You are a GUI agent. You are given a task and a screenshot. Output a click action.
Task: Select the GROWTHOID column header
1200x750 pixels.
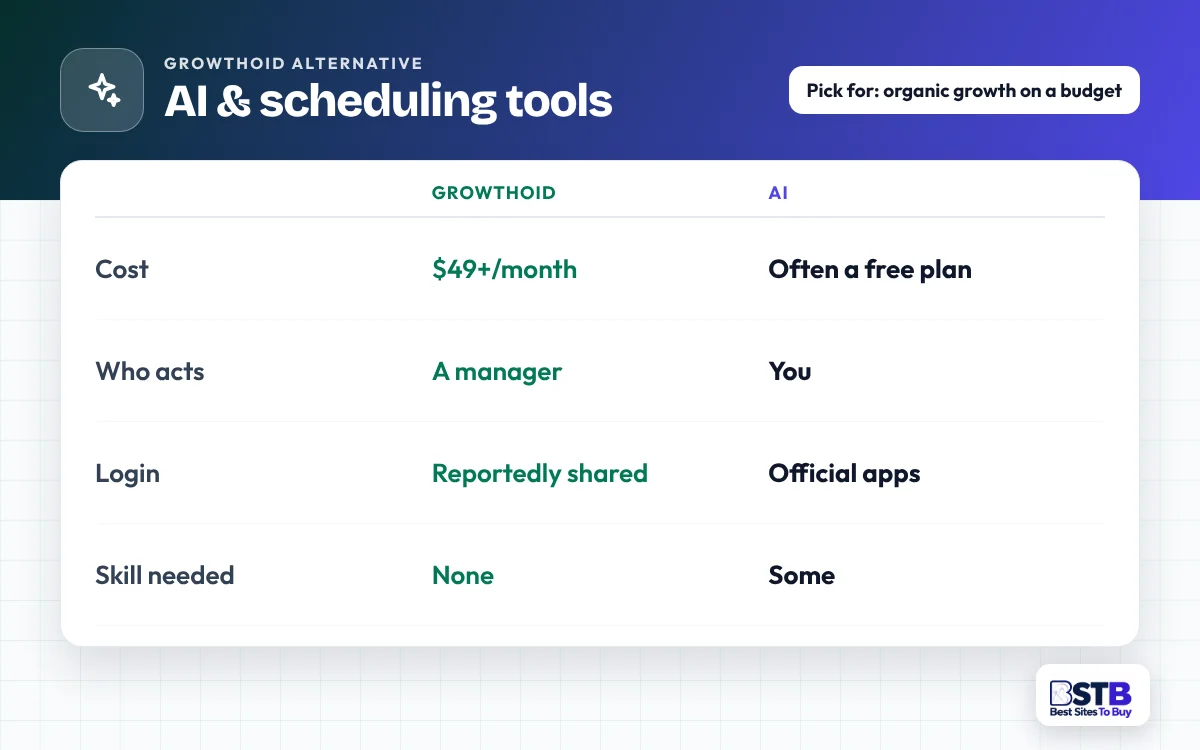[x=493, y=193]
